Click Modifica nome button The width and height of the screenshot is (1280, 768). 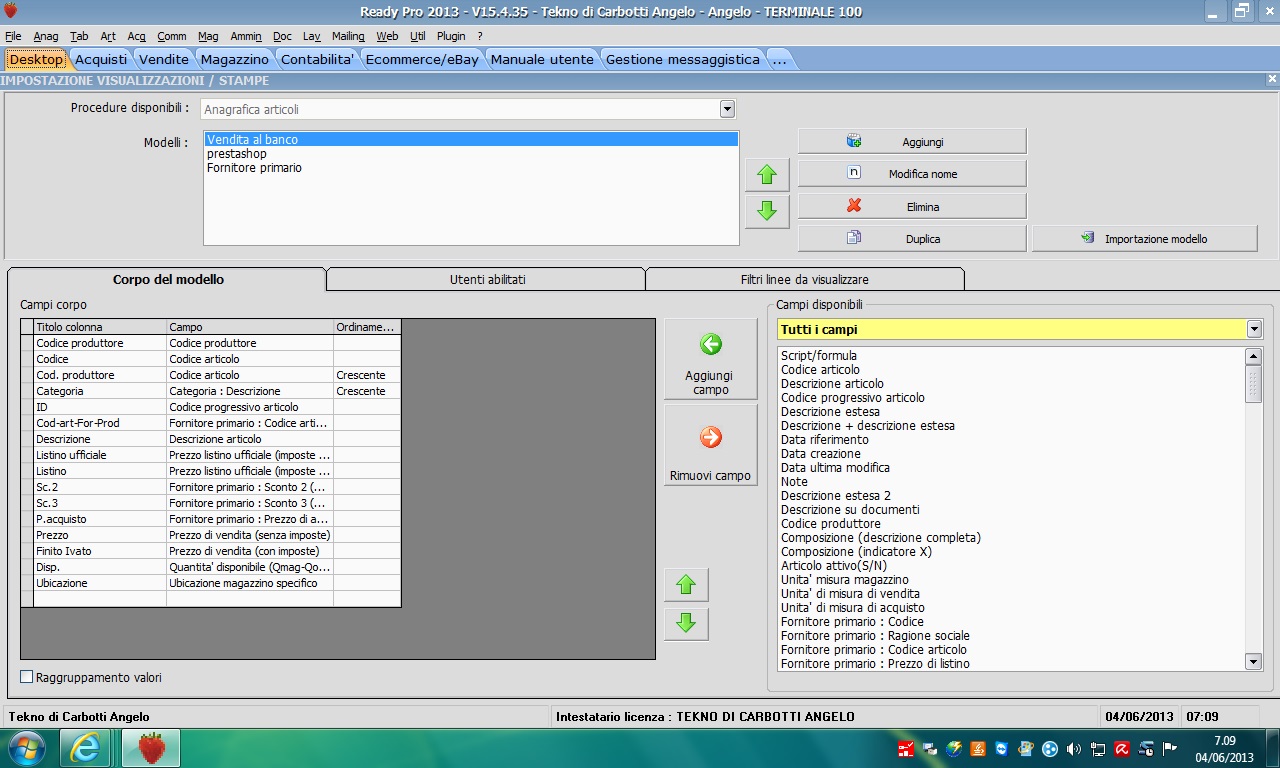point(912,173)
